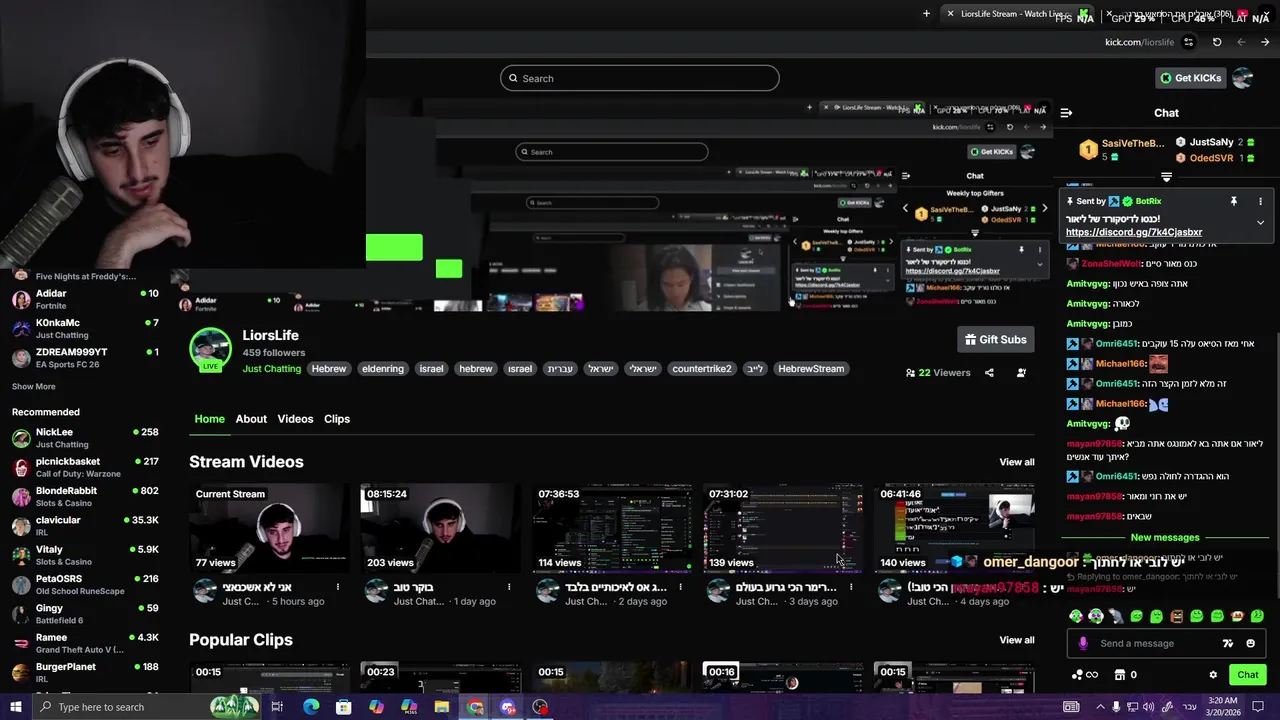
Task: Share the LiorsLife channel
Action: (989, 373)
